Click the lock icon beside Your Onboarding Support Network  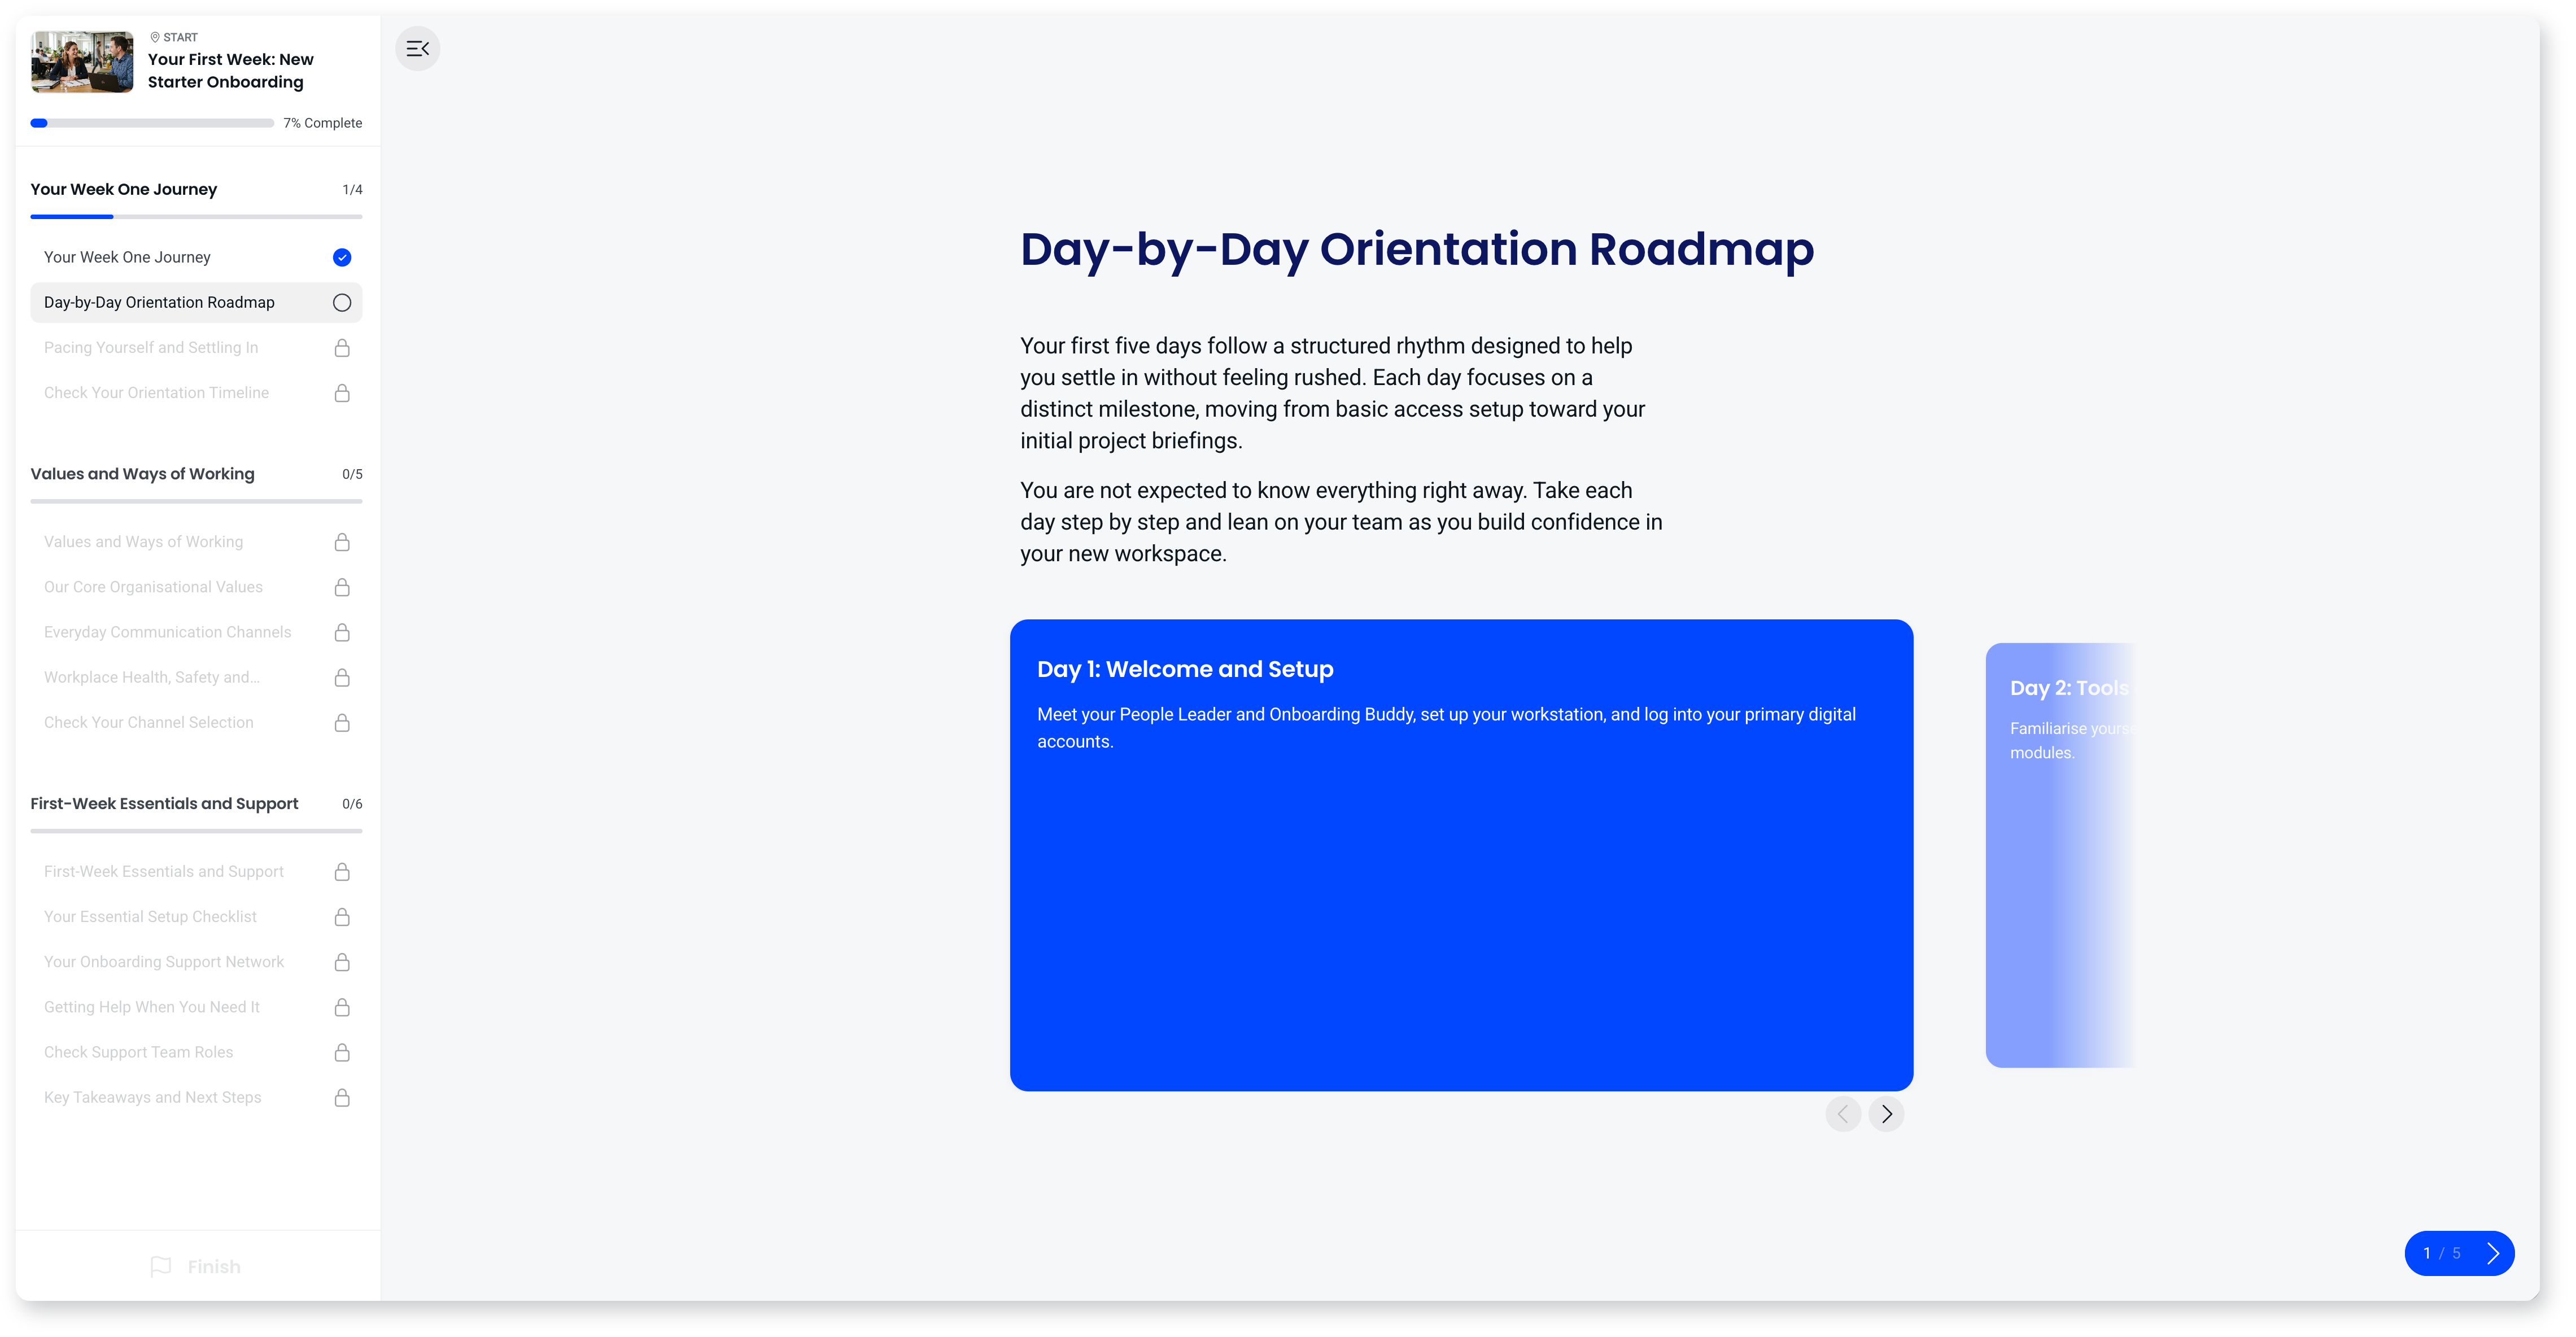pos(342,962)
